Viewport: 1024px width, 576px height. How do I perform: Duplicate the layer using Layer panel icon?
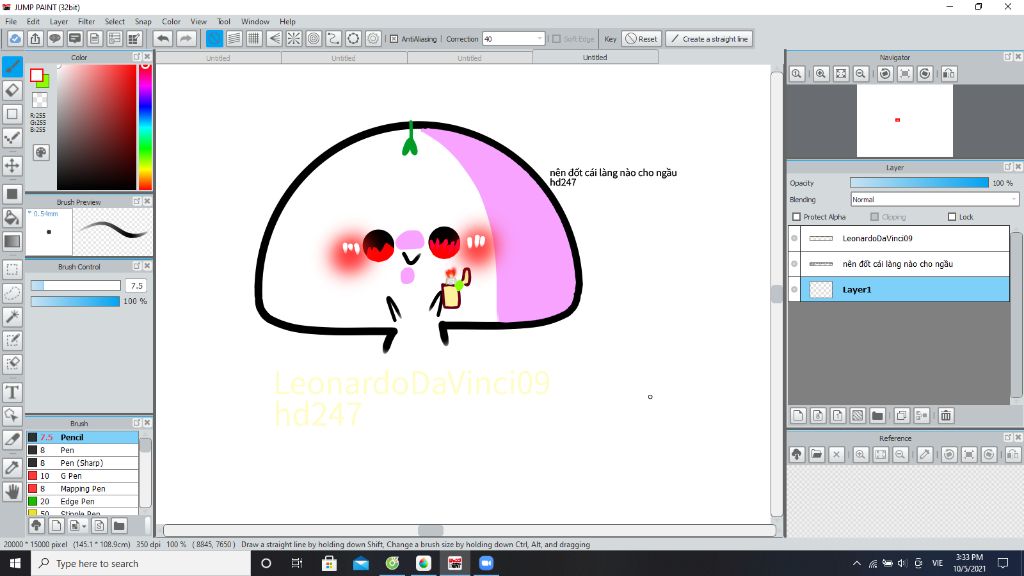[x=902, y=415]
